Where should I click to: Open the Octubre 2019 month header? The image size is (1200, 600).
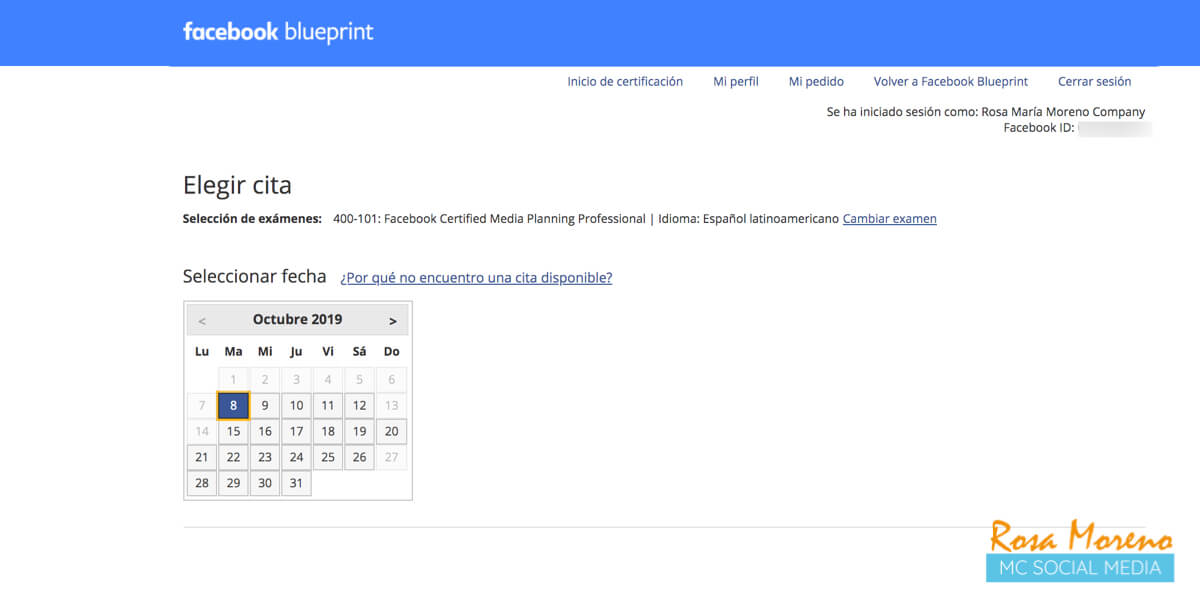[298, 319]
